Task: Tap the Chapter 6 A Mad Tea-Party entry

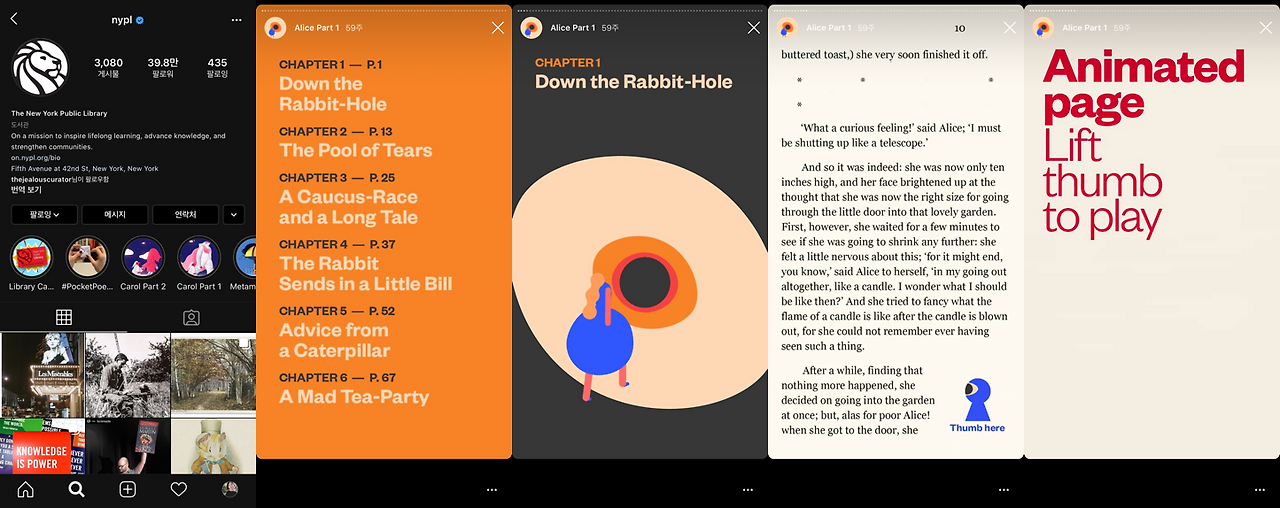Action: pyautogui.click(x=354, y=388)
